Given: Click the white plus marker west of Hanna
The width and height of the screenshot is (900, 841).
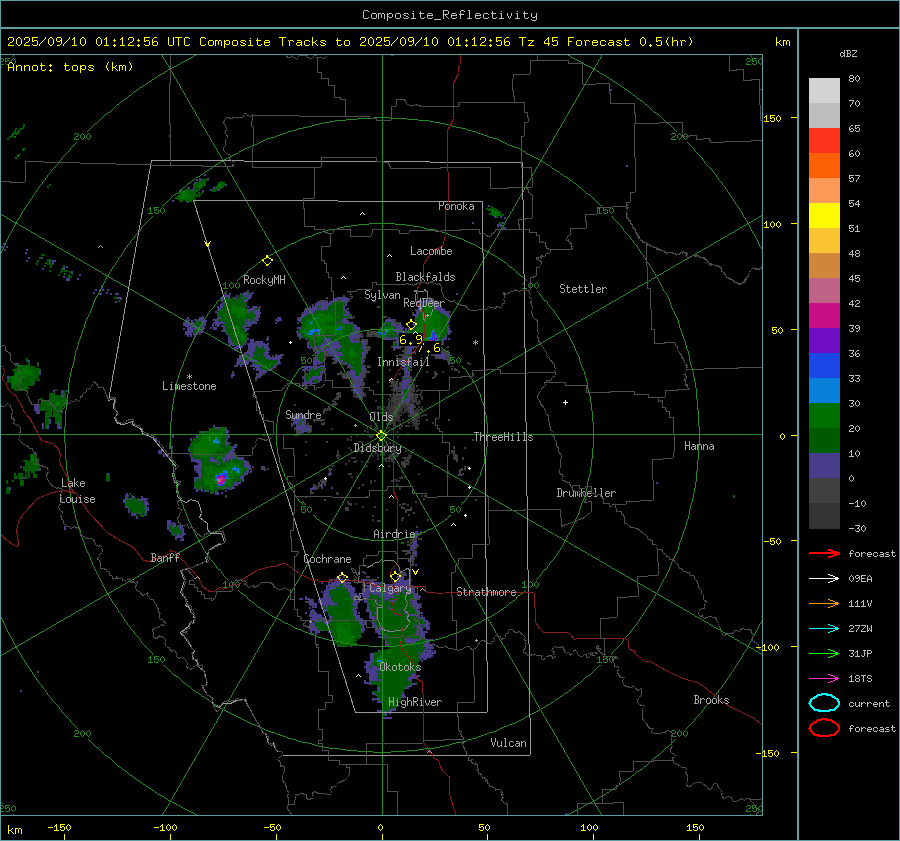Looking at the screenshot, I should 565,402.
